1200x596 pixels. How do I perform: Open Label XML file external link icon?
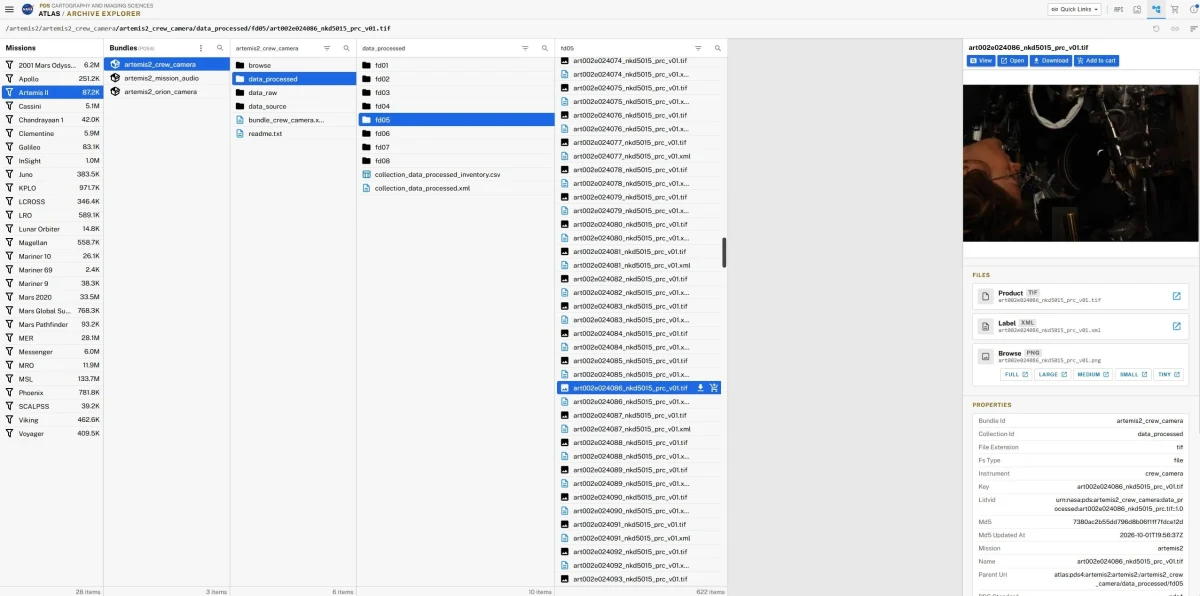(x=1177, y=326)
